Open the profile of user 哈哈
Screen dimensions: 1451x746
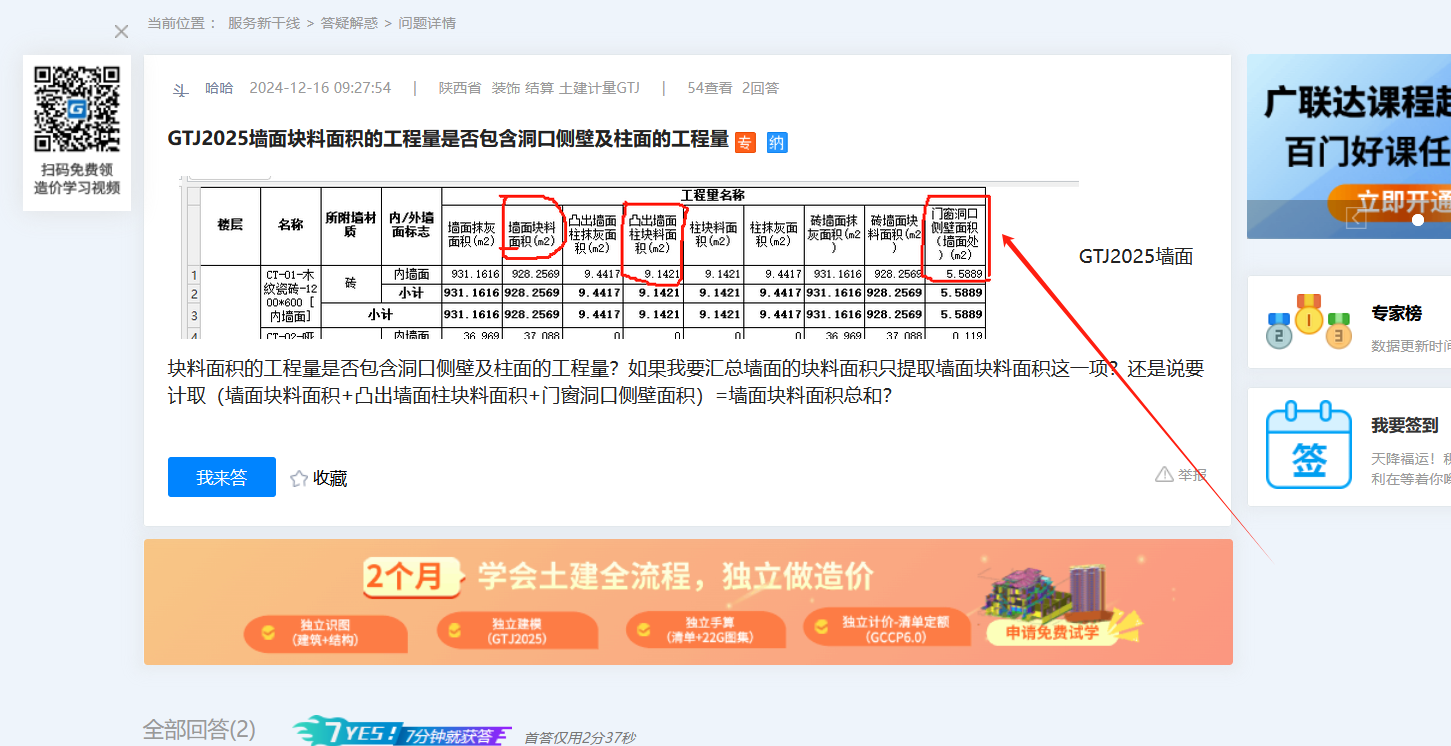[219, 88]
